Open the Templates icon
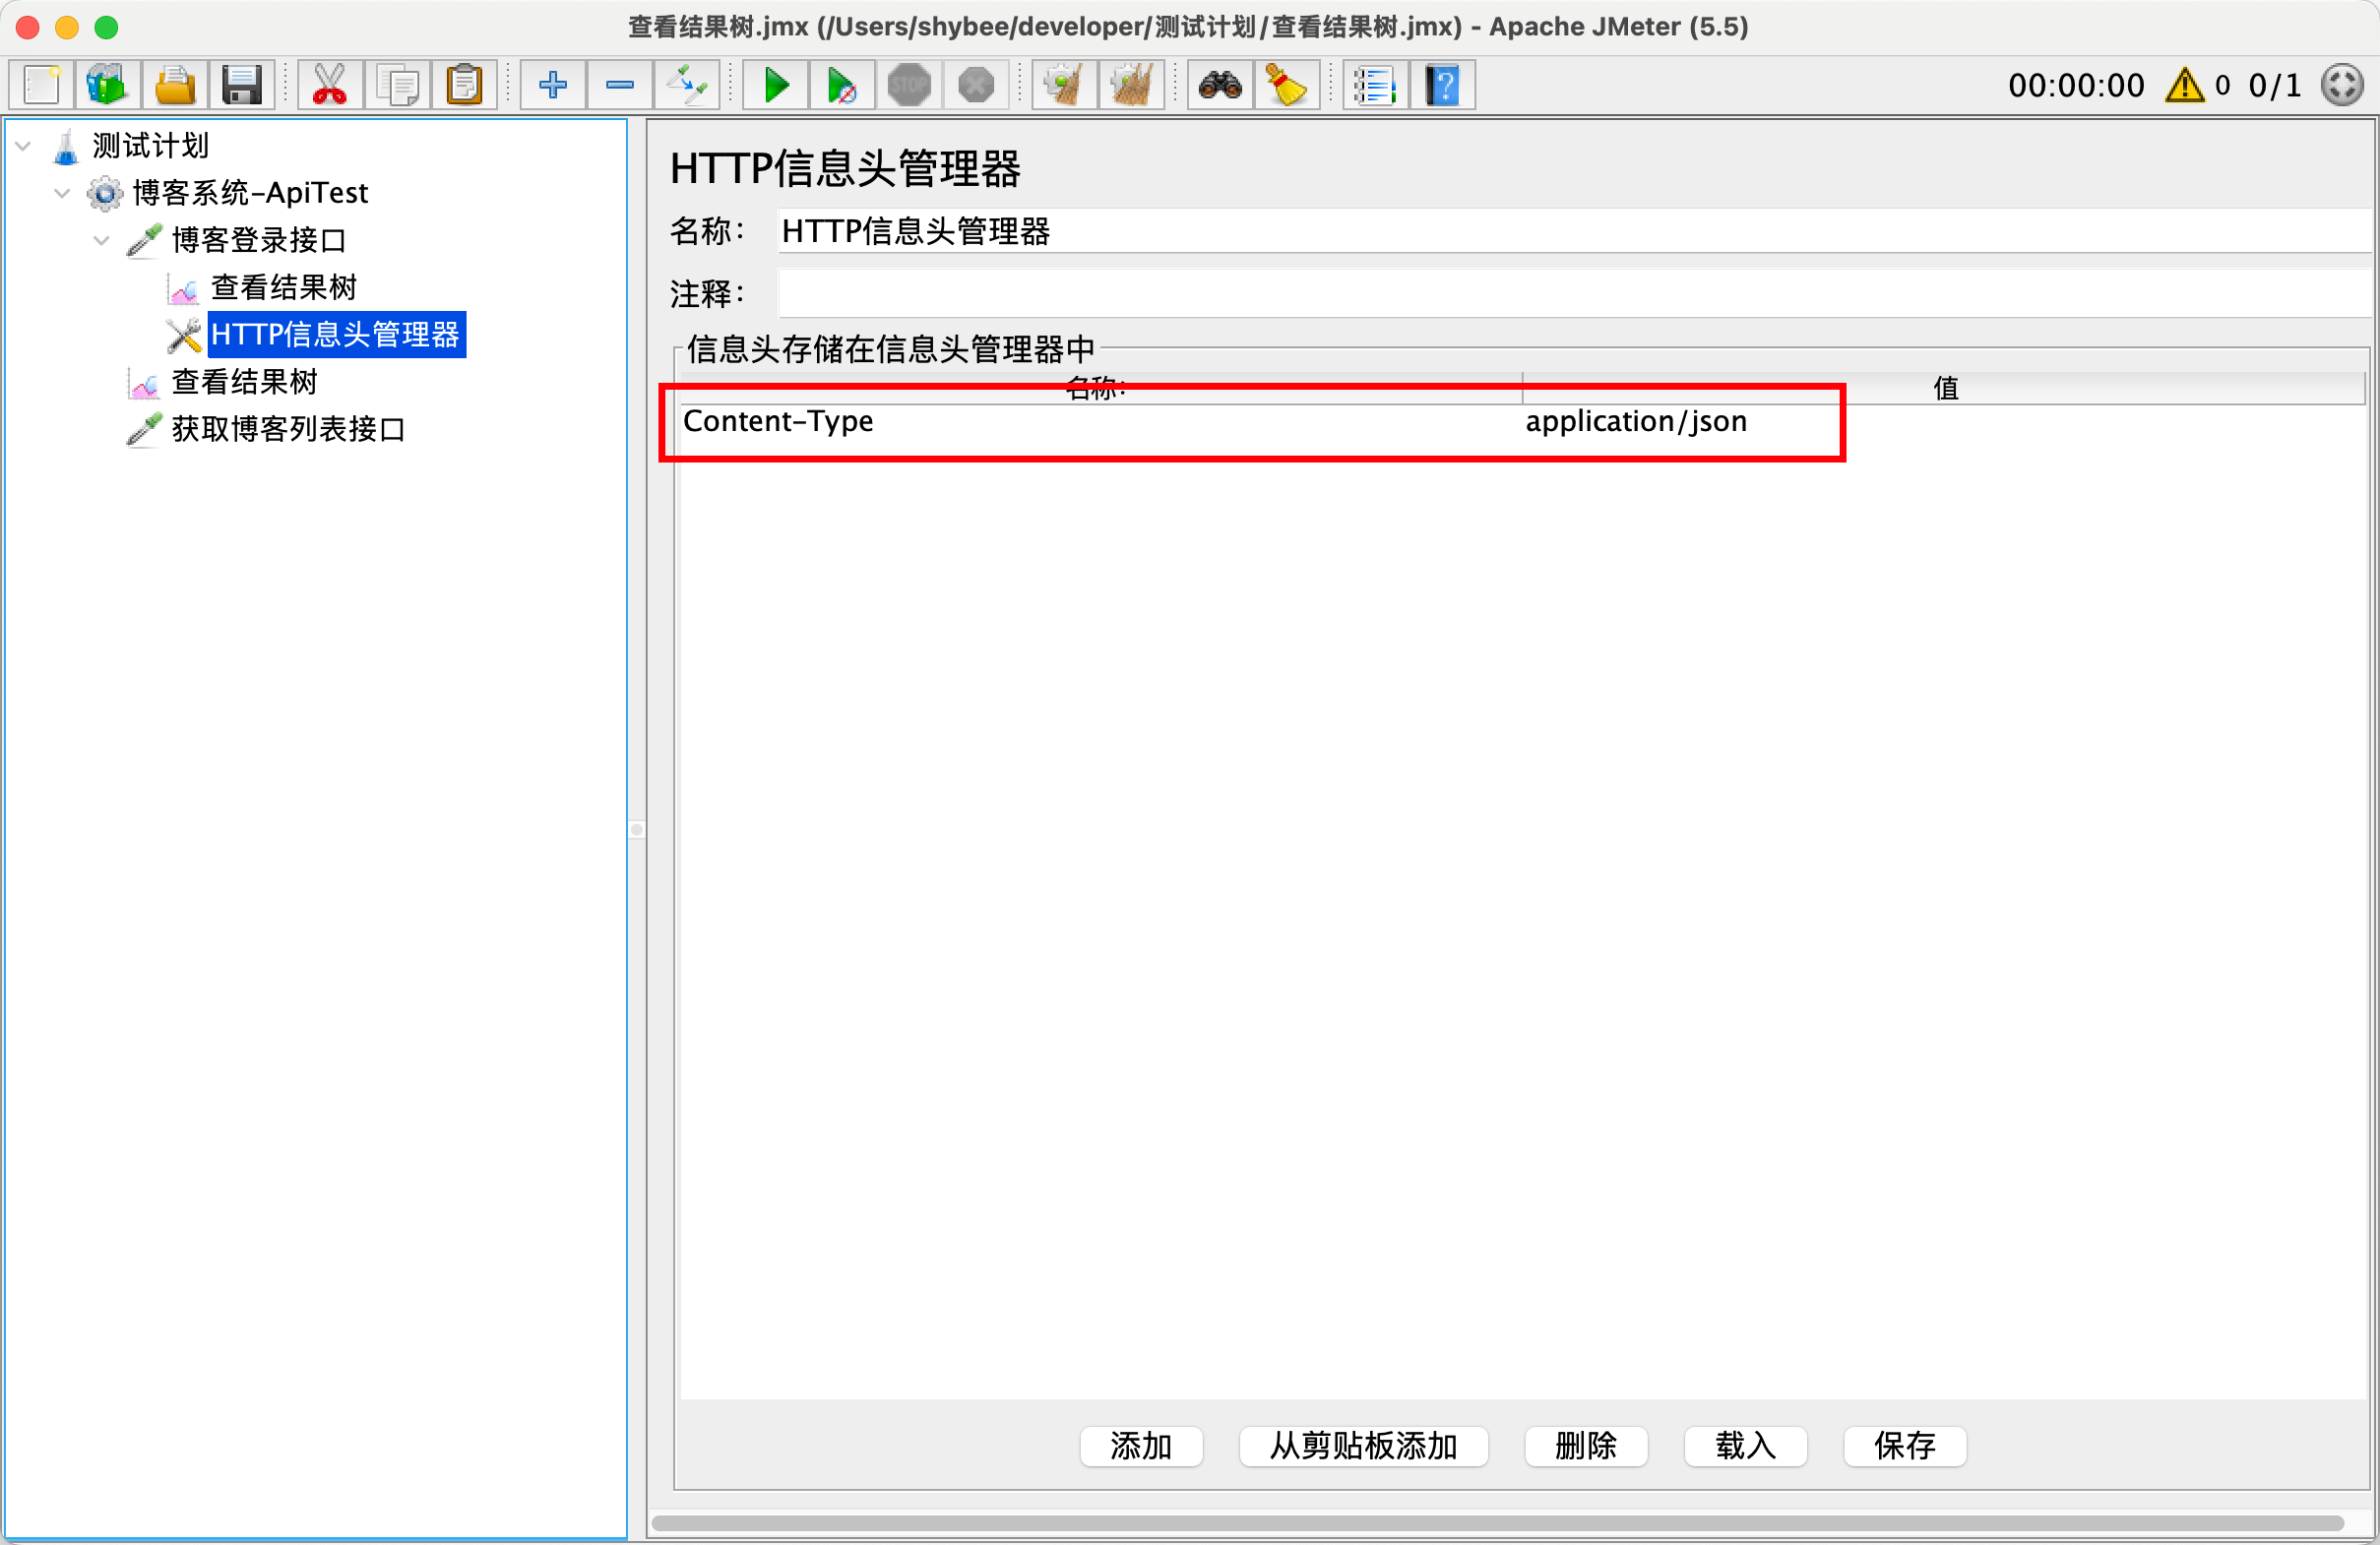The width and height of the screenshot is (2380, 1545). tap(107, 85)
